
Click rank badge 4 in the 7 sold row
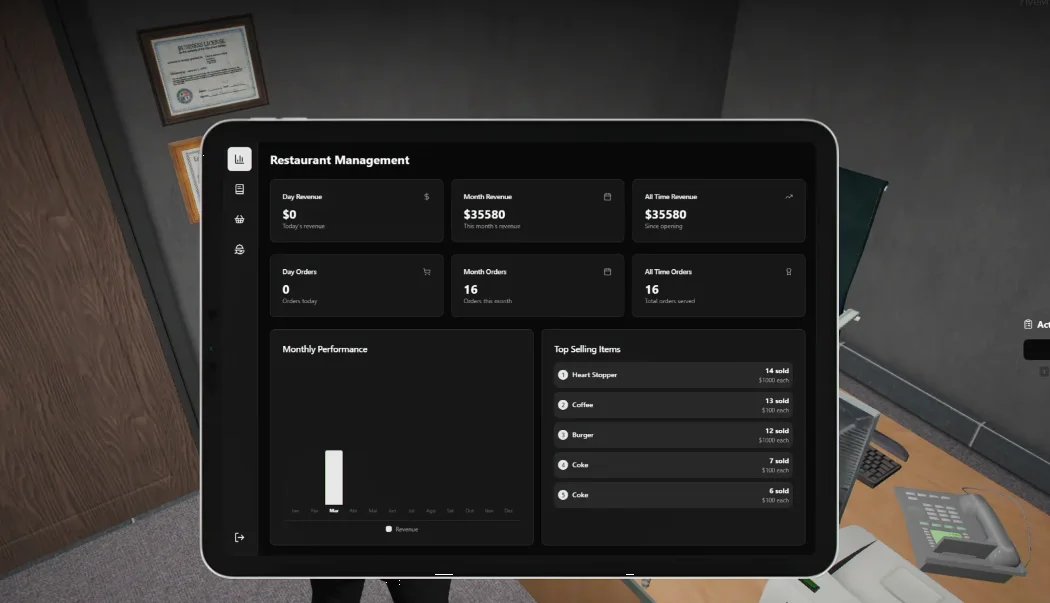click(x=562, y=465)
